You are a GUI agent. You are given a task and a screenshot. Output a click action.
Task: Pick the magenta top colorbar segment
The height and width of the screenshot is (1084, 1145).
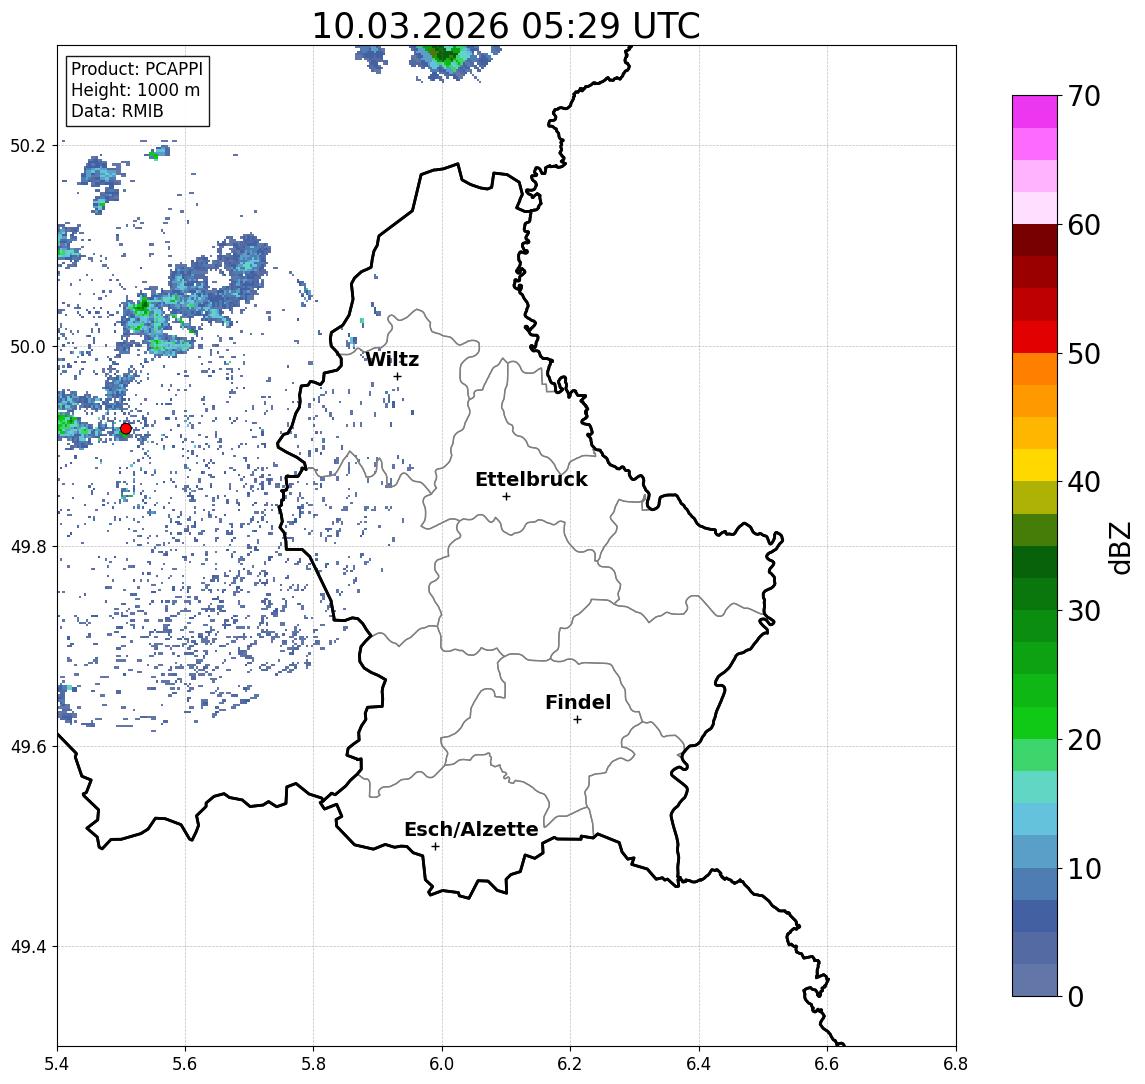pyautogui.click(x=1035, y=112)
